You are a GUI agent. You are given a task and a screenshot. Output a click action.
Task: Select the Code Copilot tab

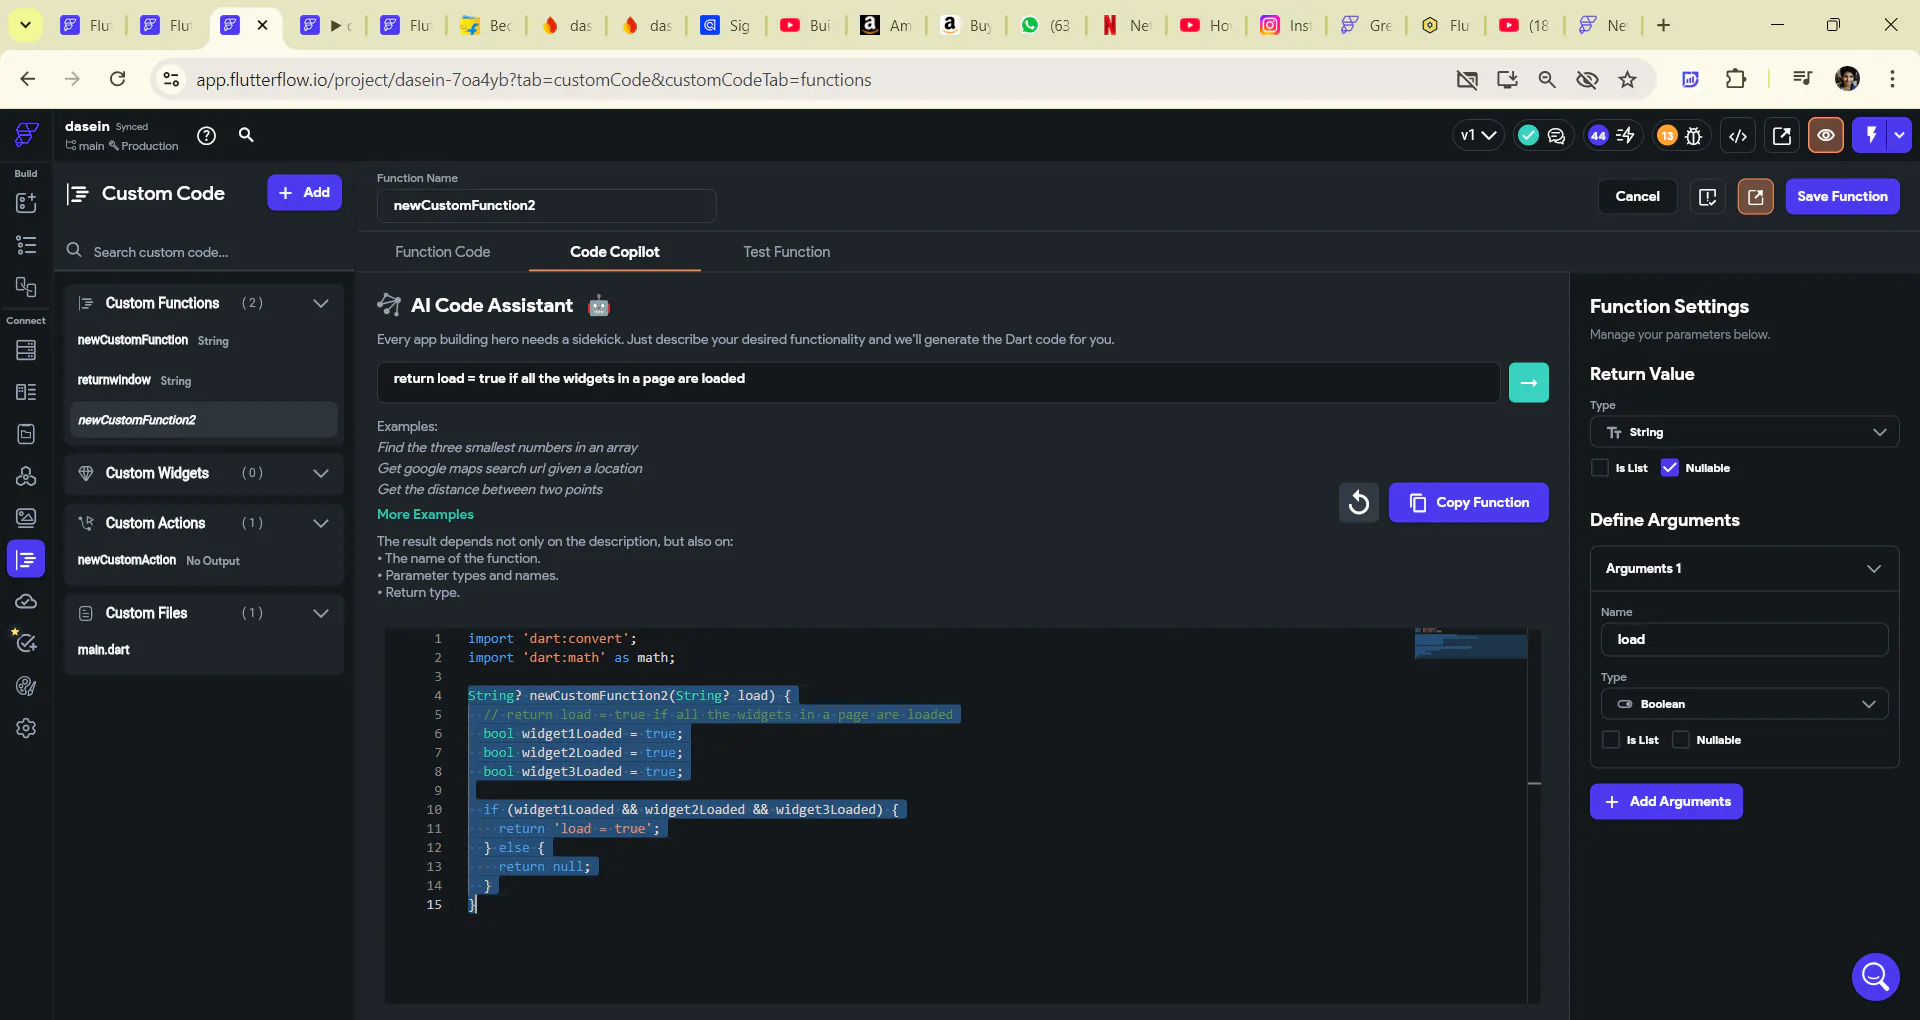pos(614,252)
